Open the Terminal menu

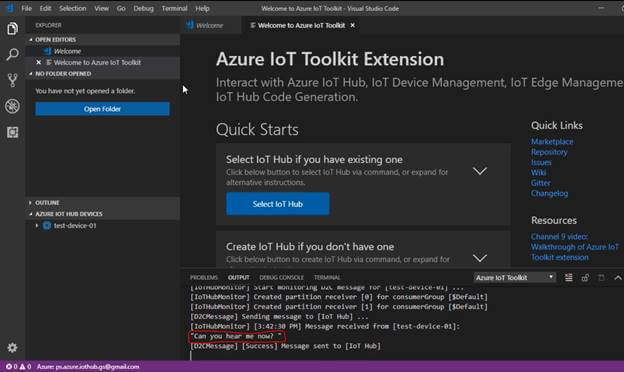(x=174, y=8)
